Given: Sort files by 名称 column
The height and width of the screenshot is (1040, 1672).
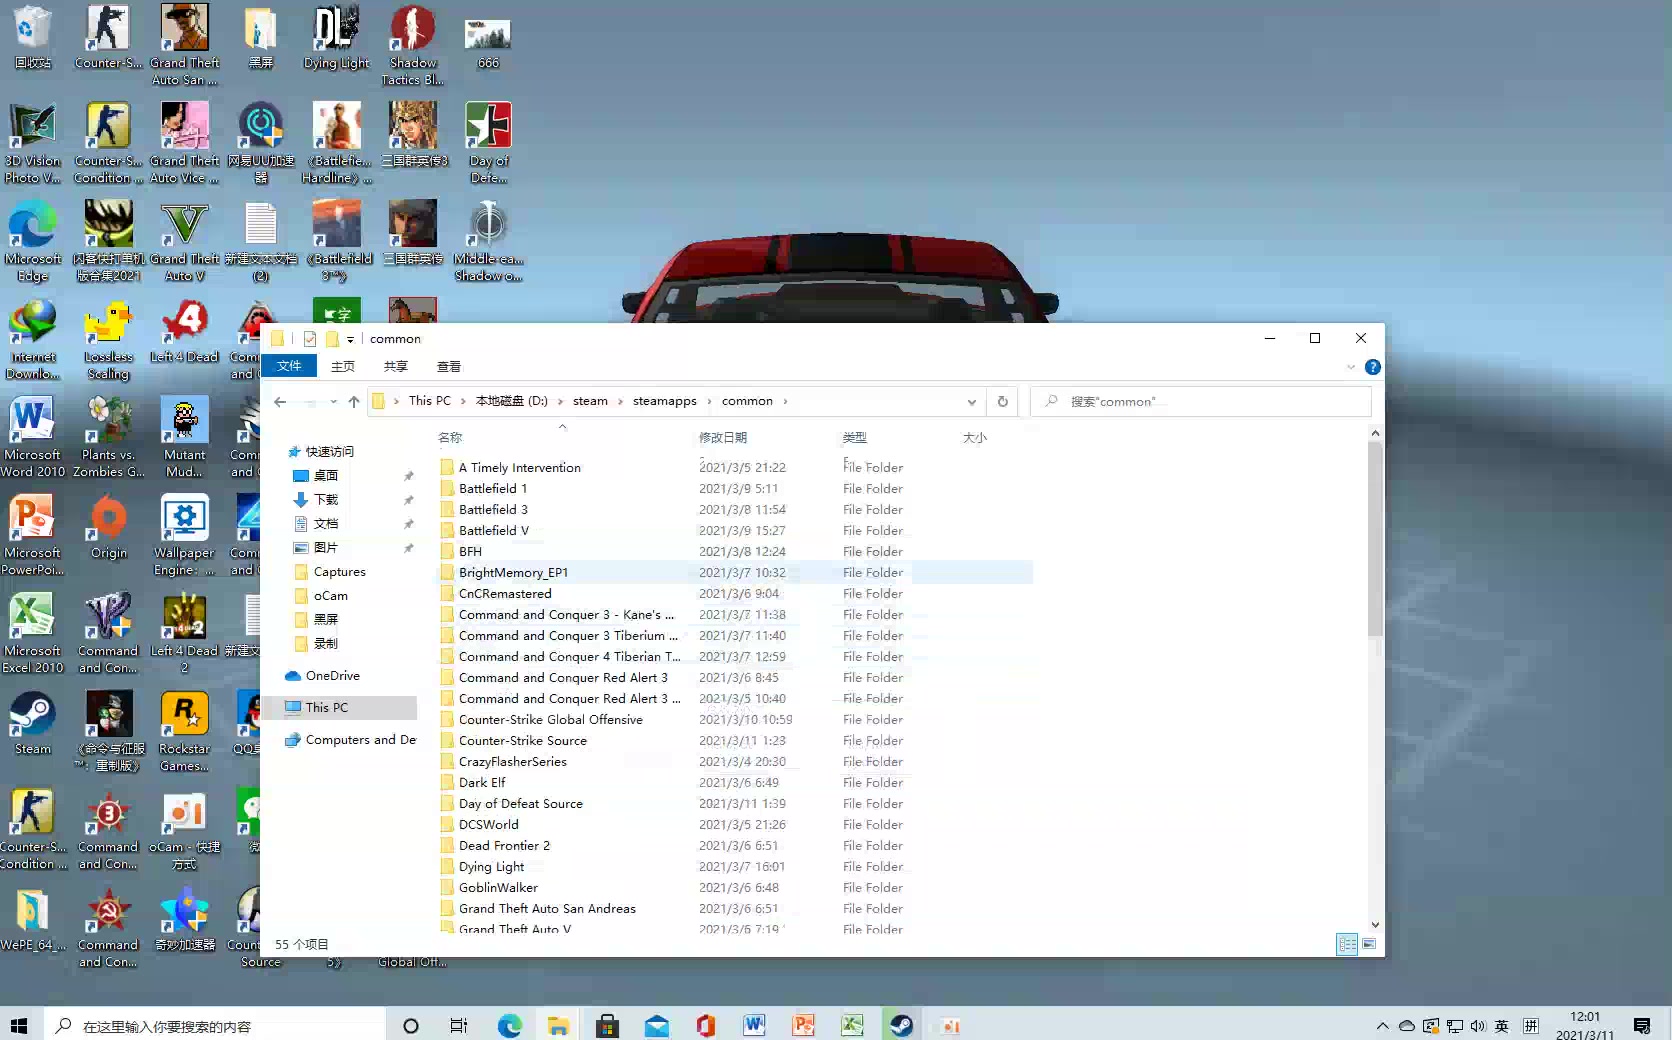Looking at the screenshot, I should click(x=450, y=437).
